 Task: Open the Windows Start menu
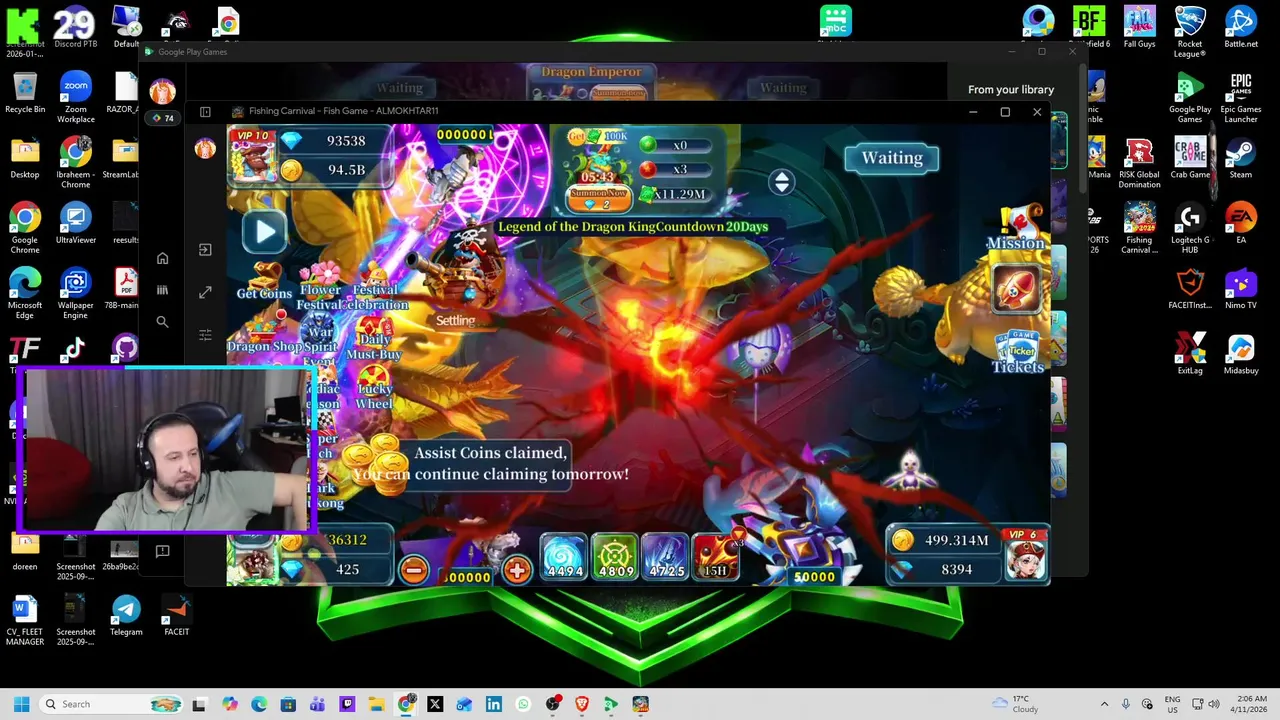click(x=21, y=704)
